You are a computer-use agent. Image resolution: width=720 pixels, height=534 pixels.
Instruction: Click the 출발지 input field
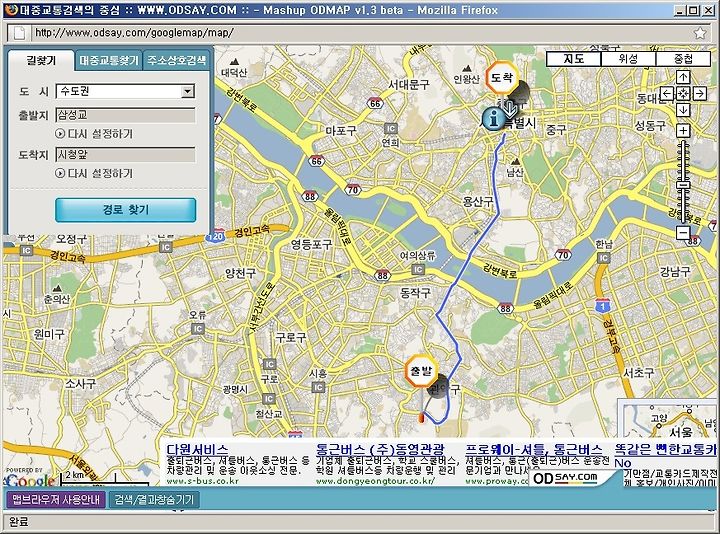coord(125,115)
